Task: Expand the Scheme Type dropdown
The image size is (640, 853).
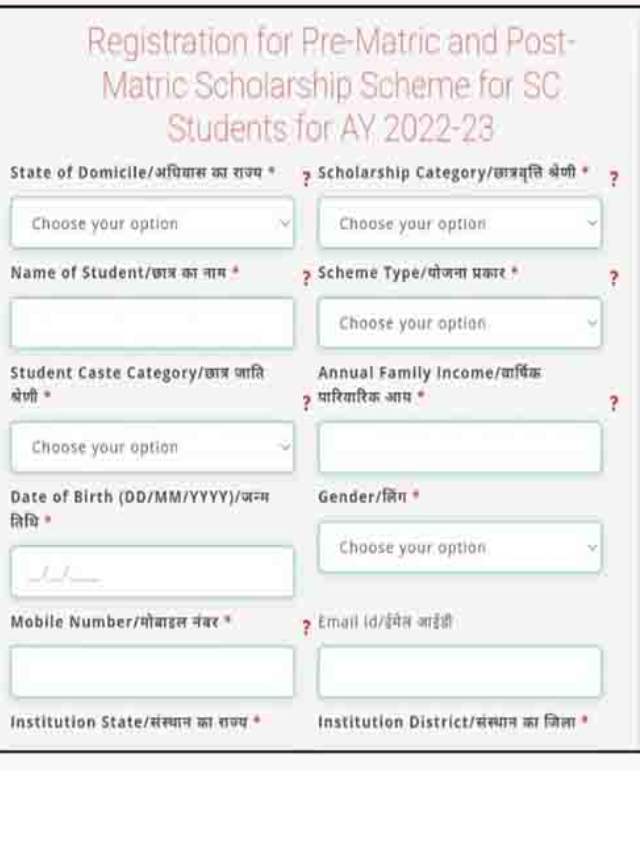Action: [460, 323]
